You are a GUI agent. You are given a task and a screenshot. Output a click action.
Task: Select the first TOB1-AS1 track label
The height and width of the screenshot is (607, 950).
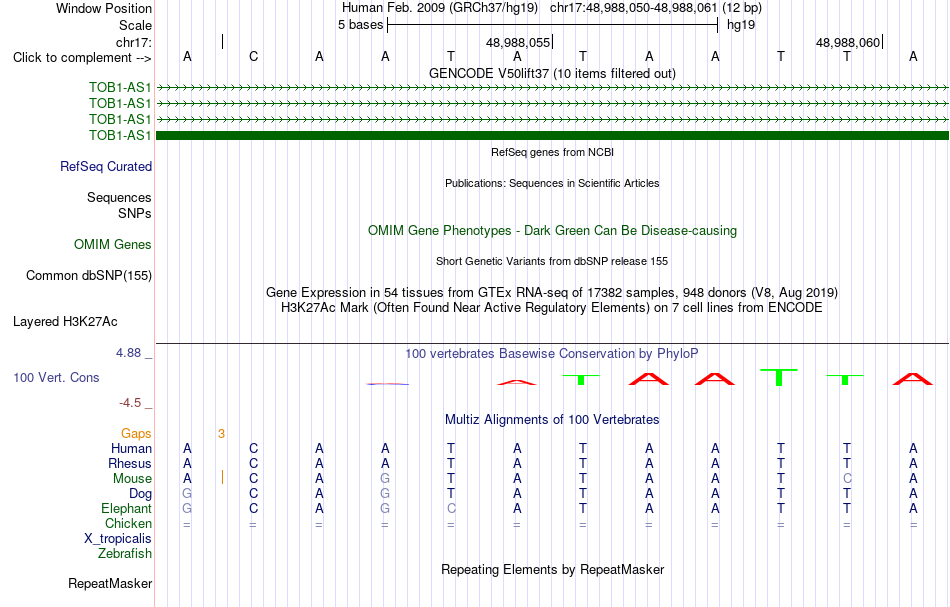(120, 87)
